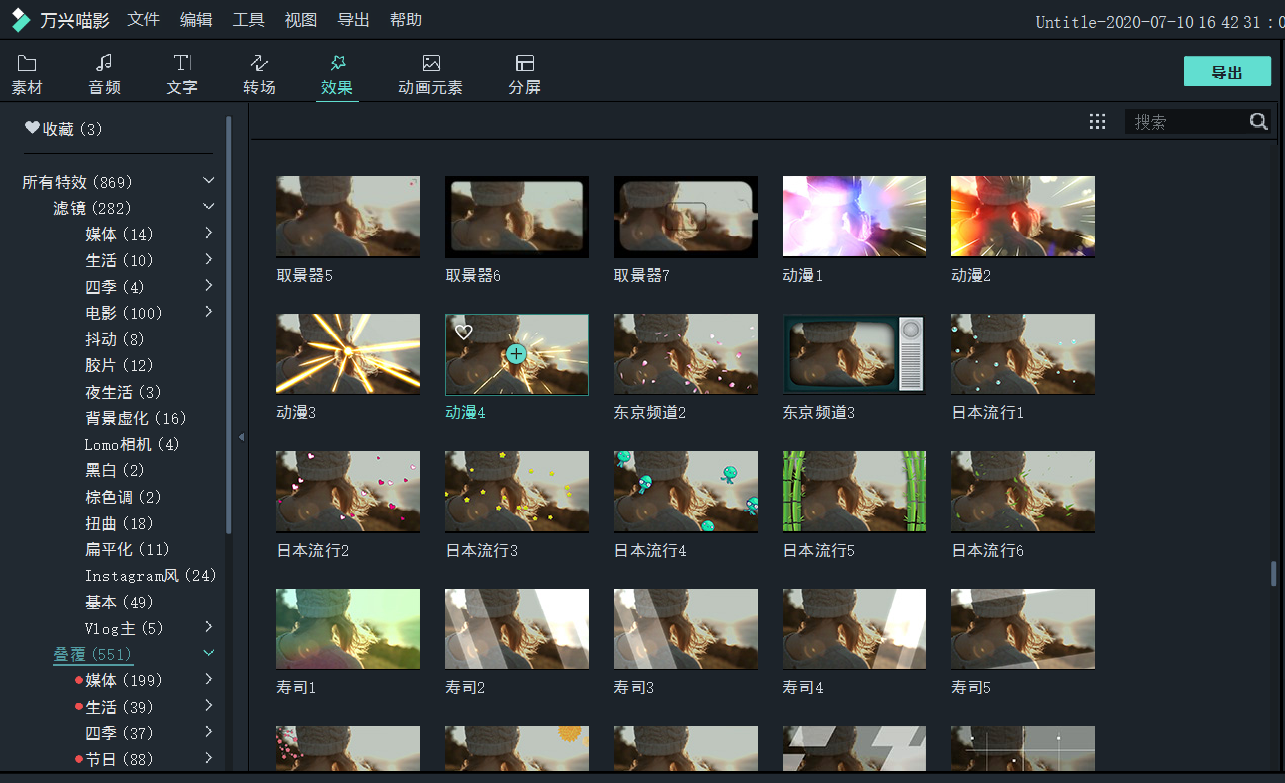This screenshot has width=1285, height=783.
Task: Favorite 动漫4 with the heart icon
Action: 463,332
